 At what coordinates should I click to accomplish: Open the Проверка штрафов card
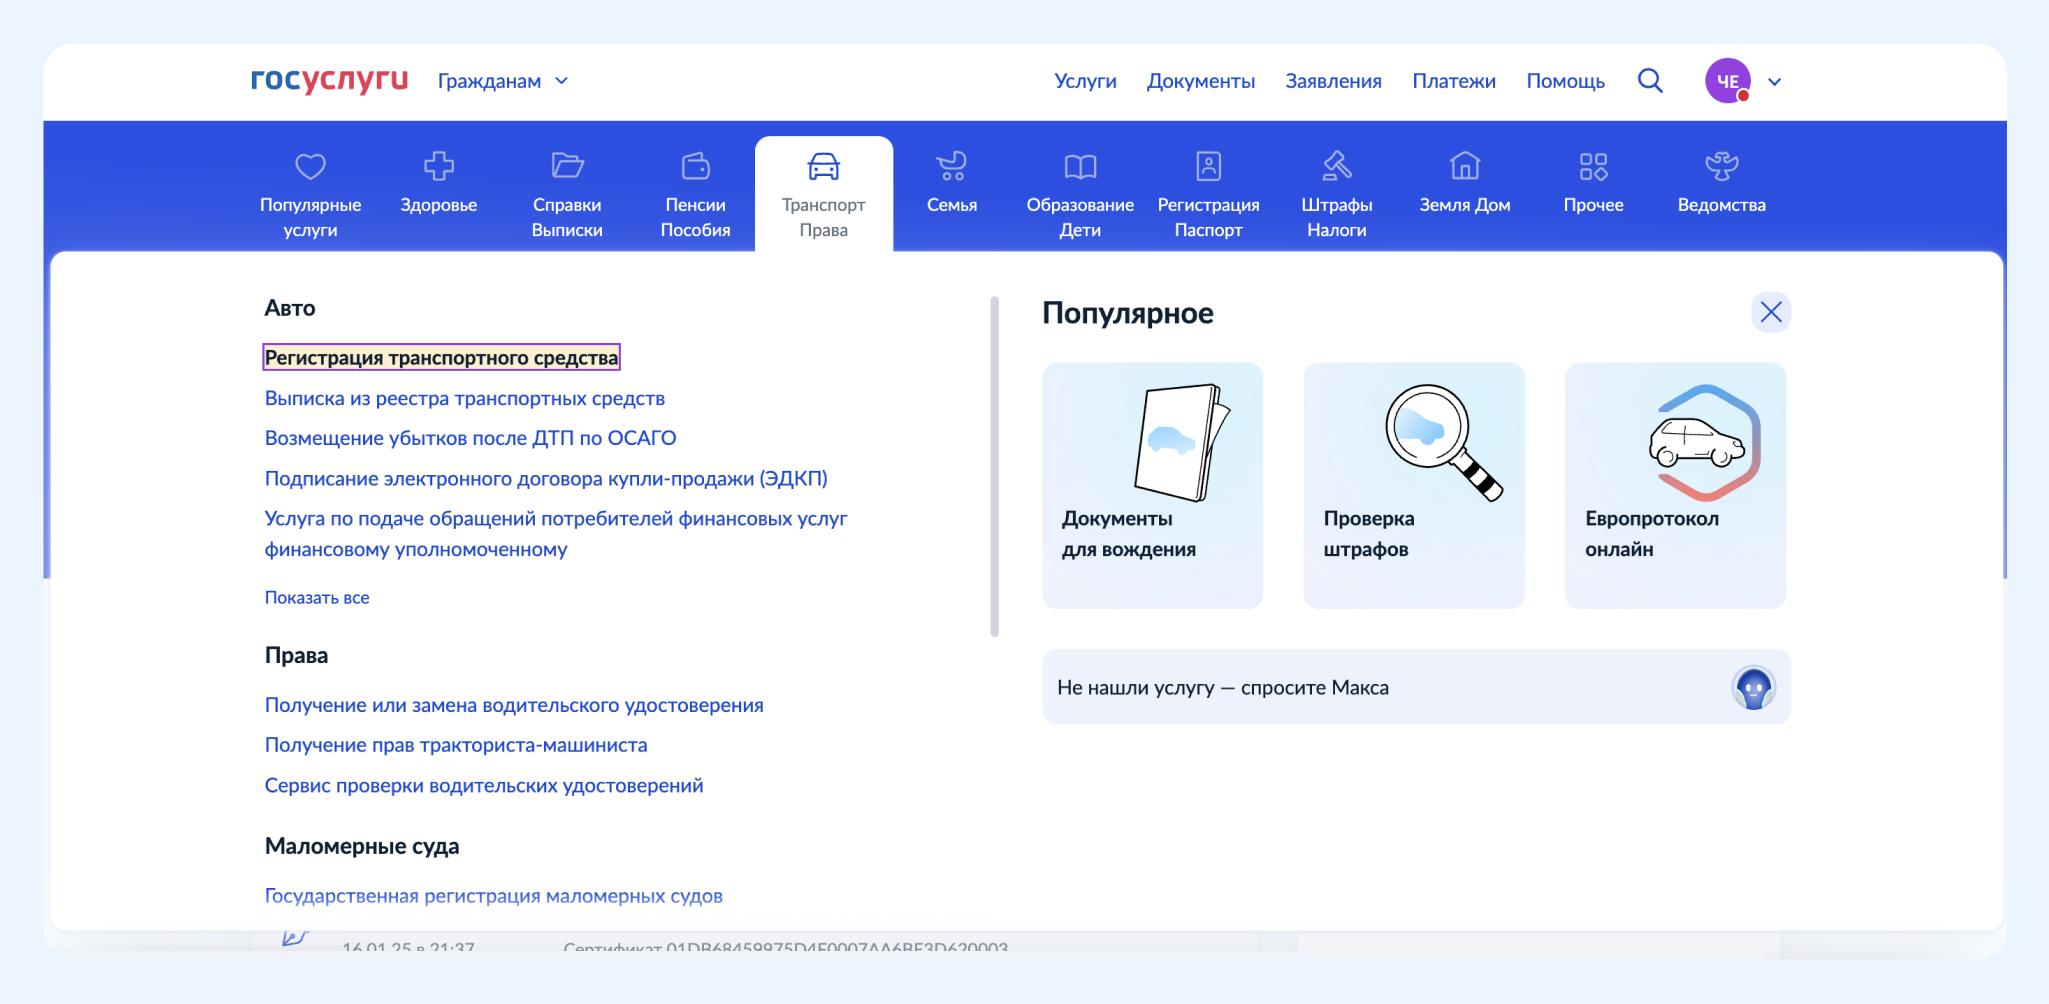(1413, 485)
